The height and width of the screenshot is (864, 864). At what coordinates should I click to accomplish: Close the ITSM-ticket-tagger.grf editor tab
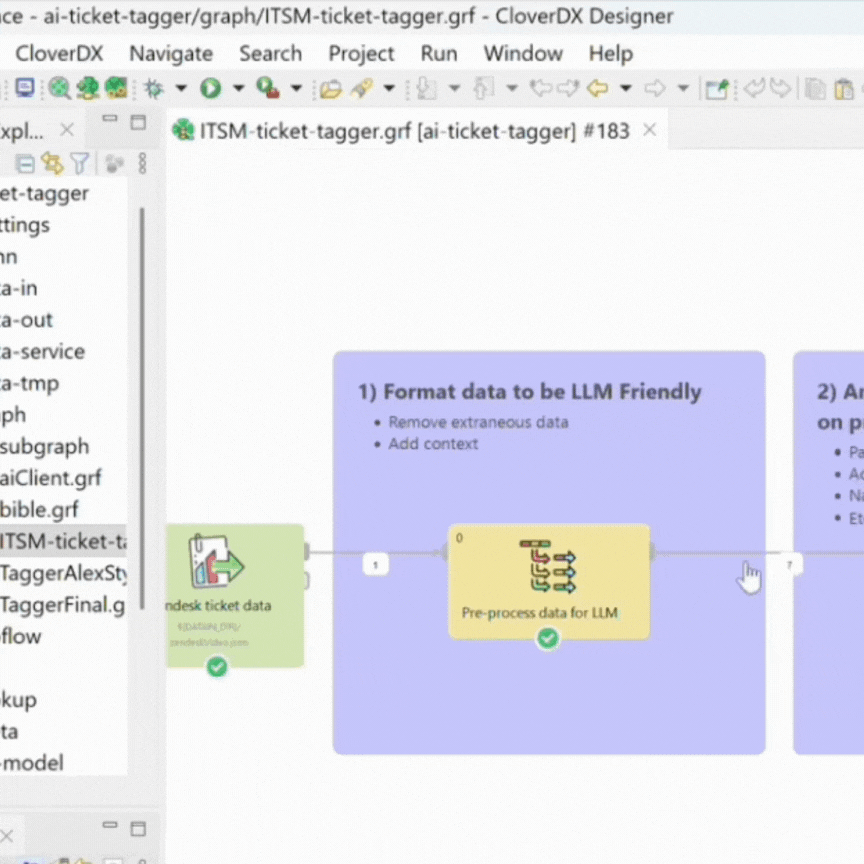[x=649, y=131]
